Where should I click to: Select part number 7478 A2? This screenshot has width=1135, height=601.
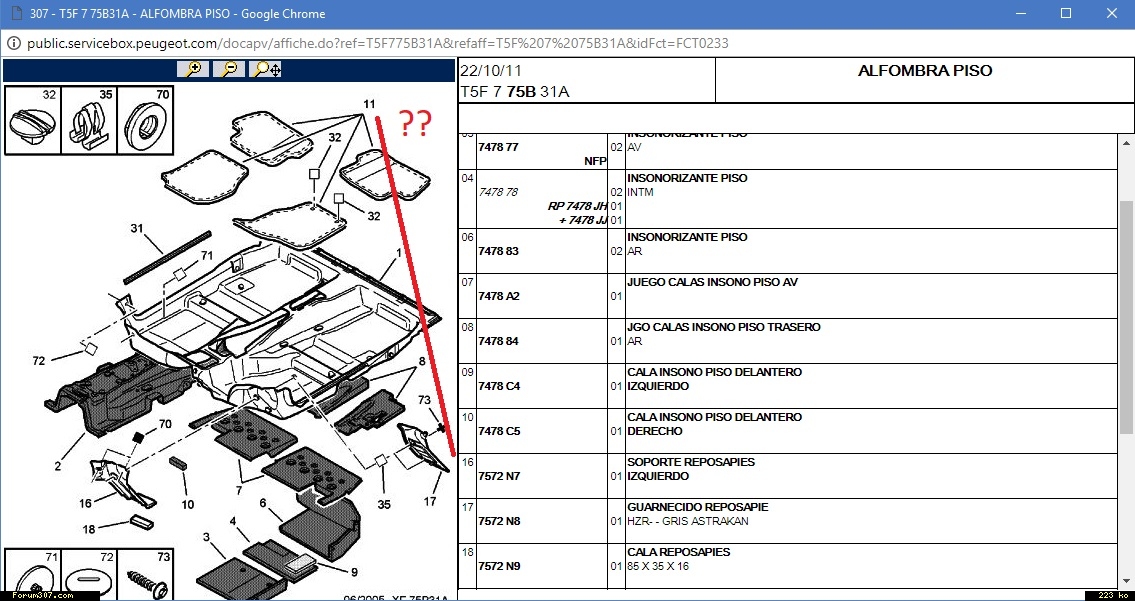click(499, 296)
